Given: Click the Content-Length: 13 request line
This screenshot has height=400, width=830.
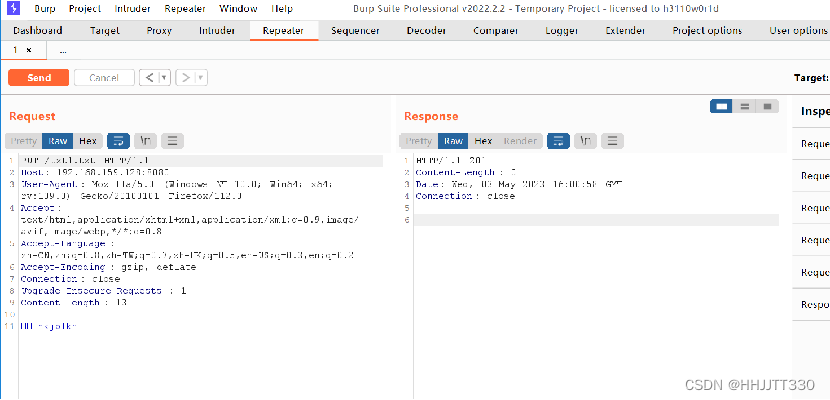Looking at the screenshot, I should coord(74,303).
